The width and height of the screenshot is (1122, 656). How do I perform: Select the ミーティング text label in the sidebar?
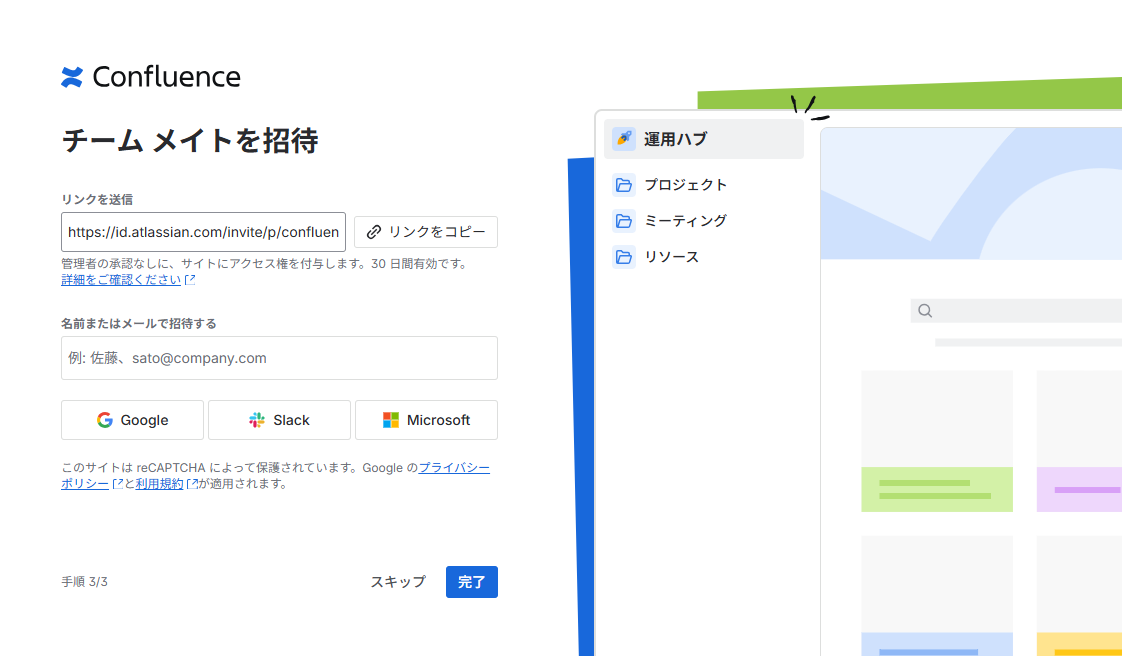685,221
